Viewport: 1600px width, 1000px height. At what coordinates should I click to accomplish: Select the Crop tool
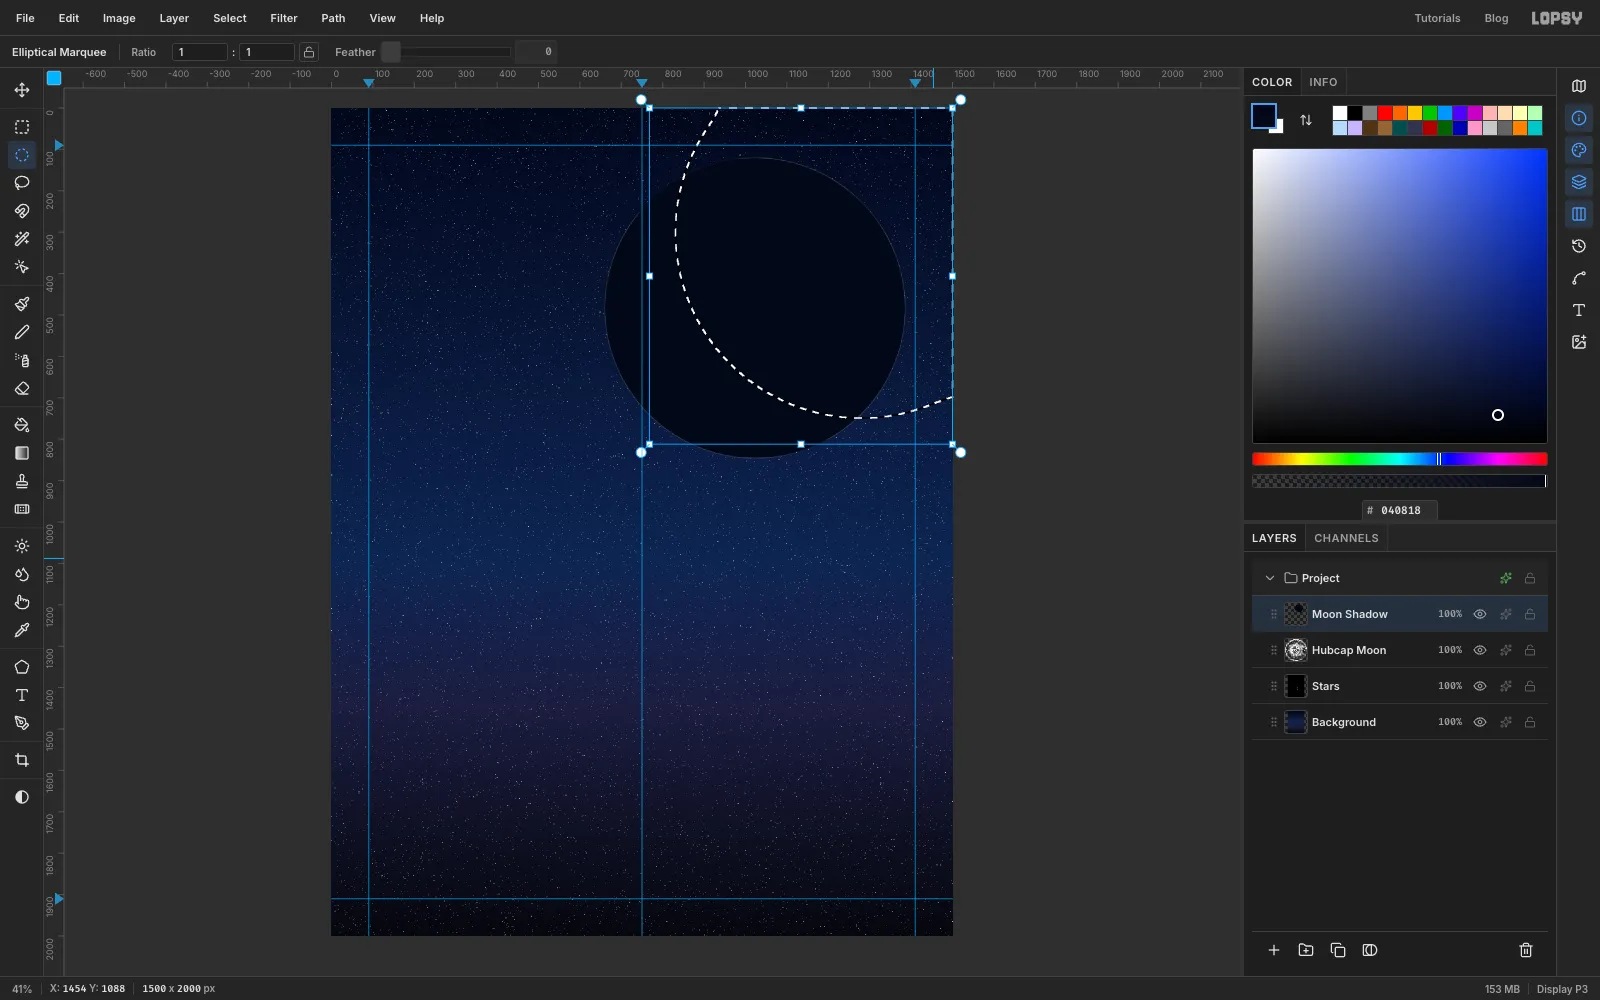(x=21, y=760)
